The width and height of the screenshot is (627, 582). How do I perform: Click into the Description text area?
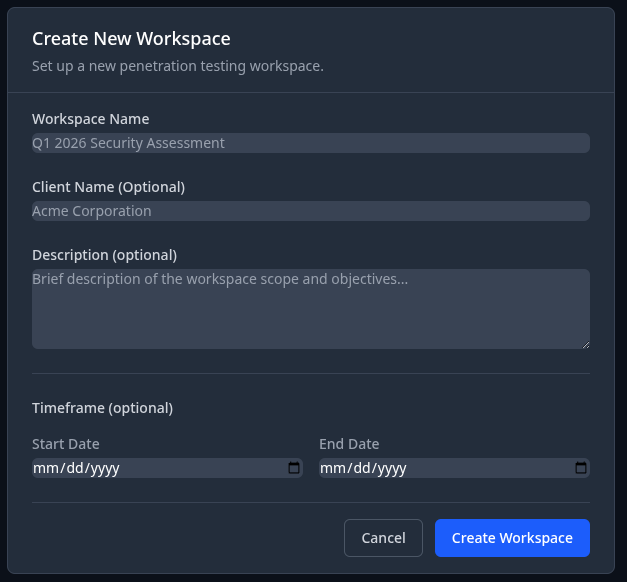point(311,309)
